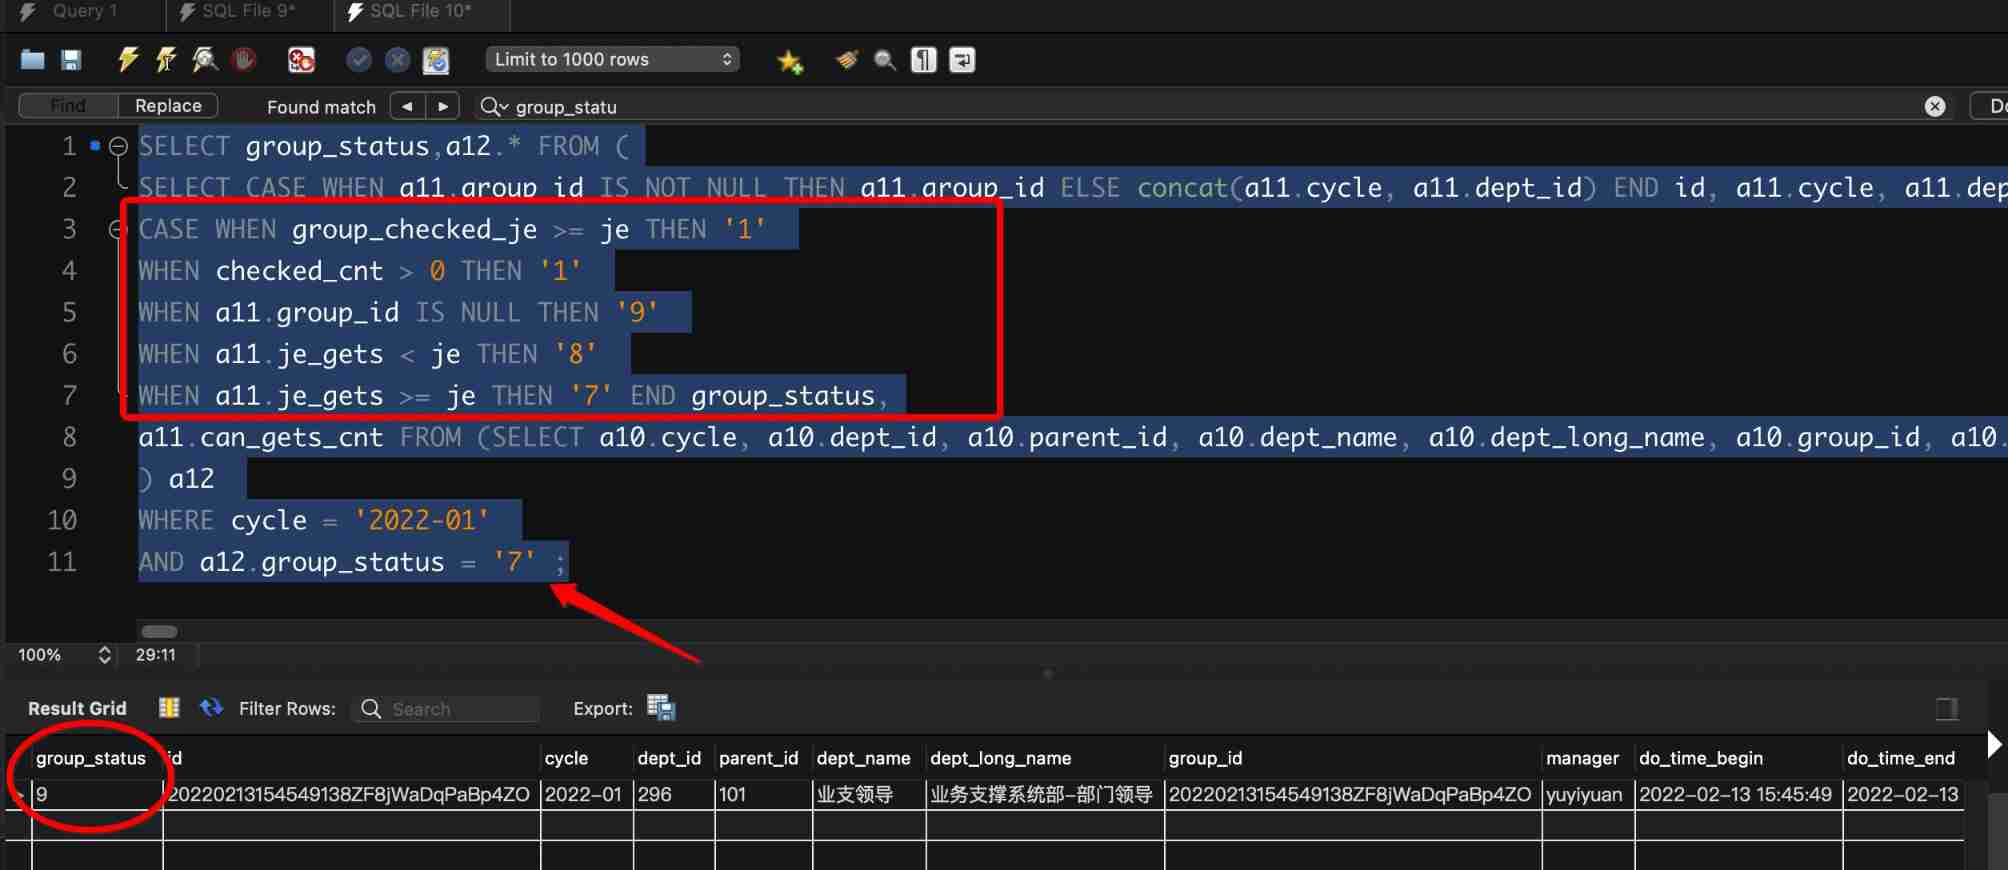
Task: Collapse the CASE block on line 3
Action: [116, 230]
